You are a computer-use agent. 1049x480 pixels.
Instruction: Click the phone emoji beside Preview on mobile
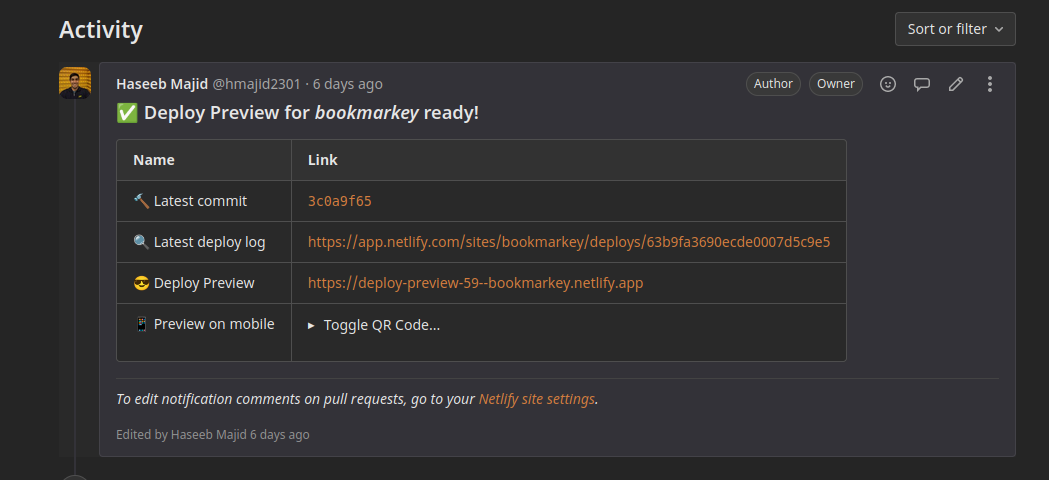141,324
